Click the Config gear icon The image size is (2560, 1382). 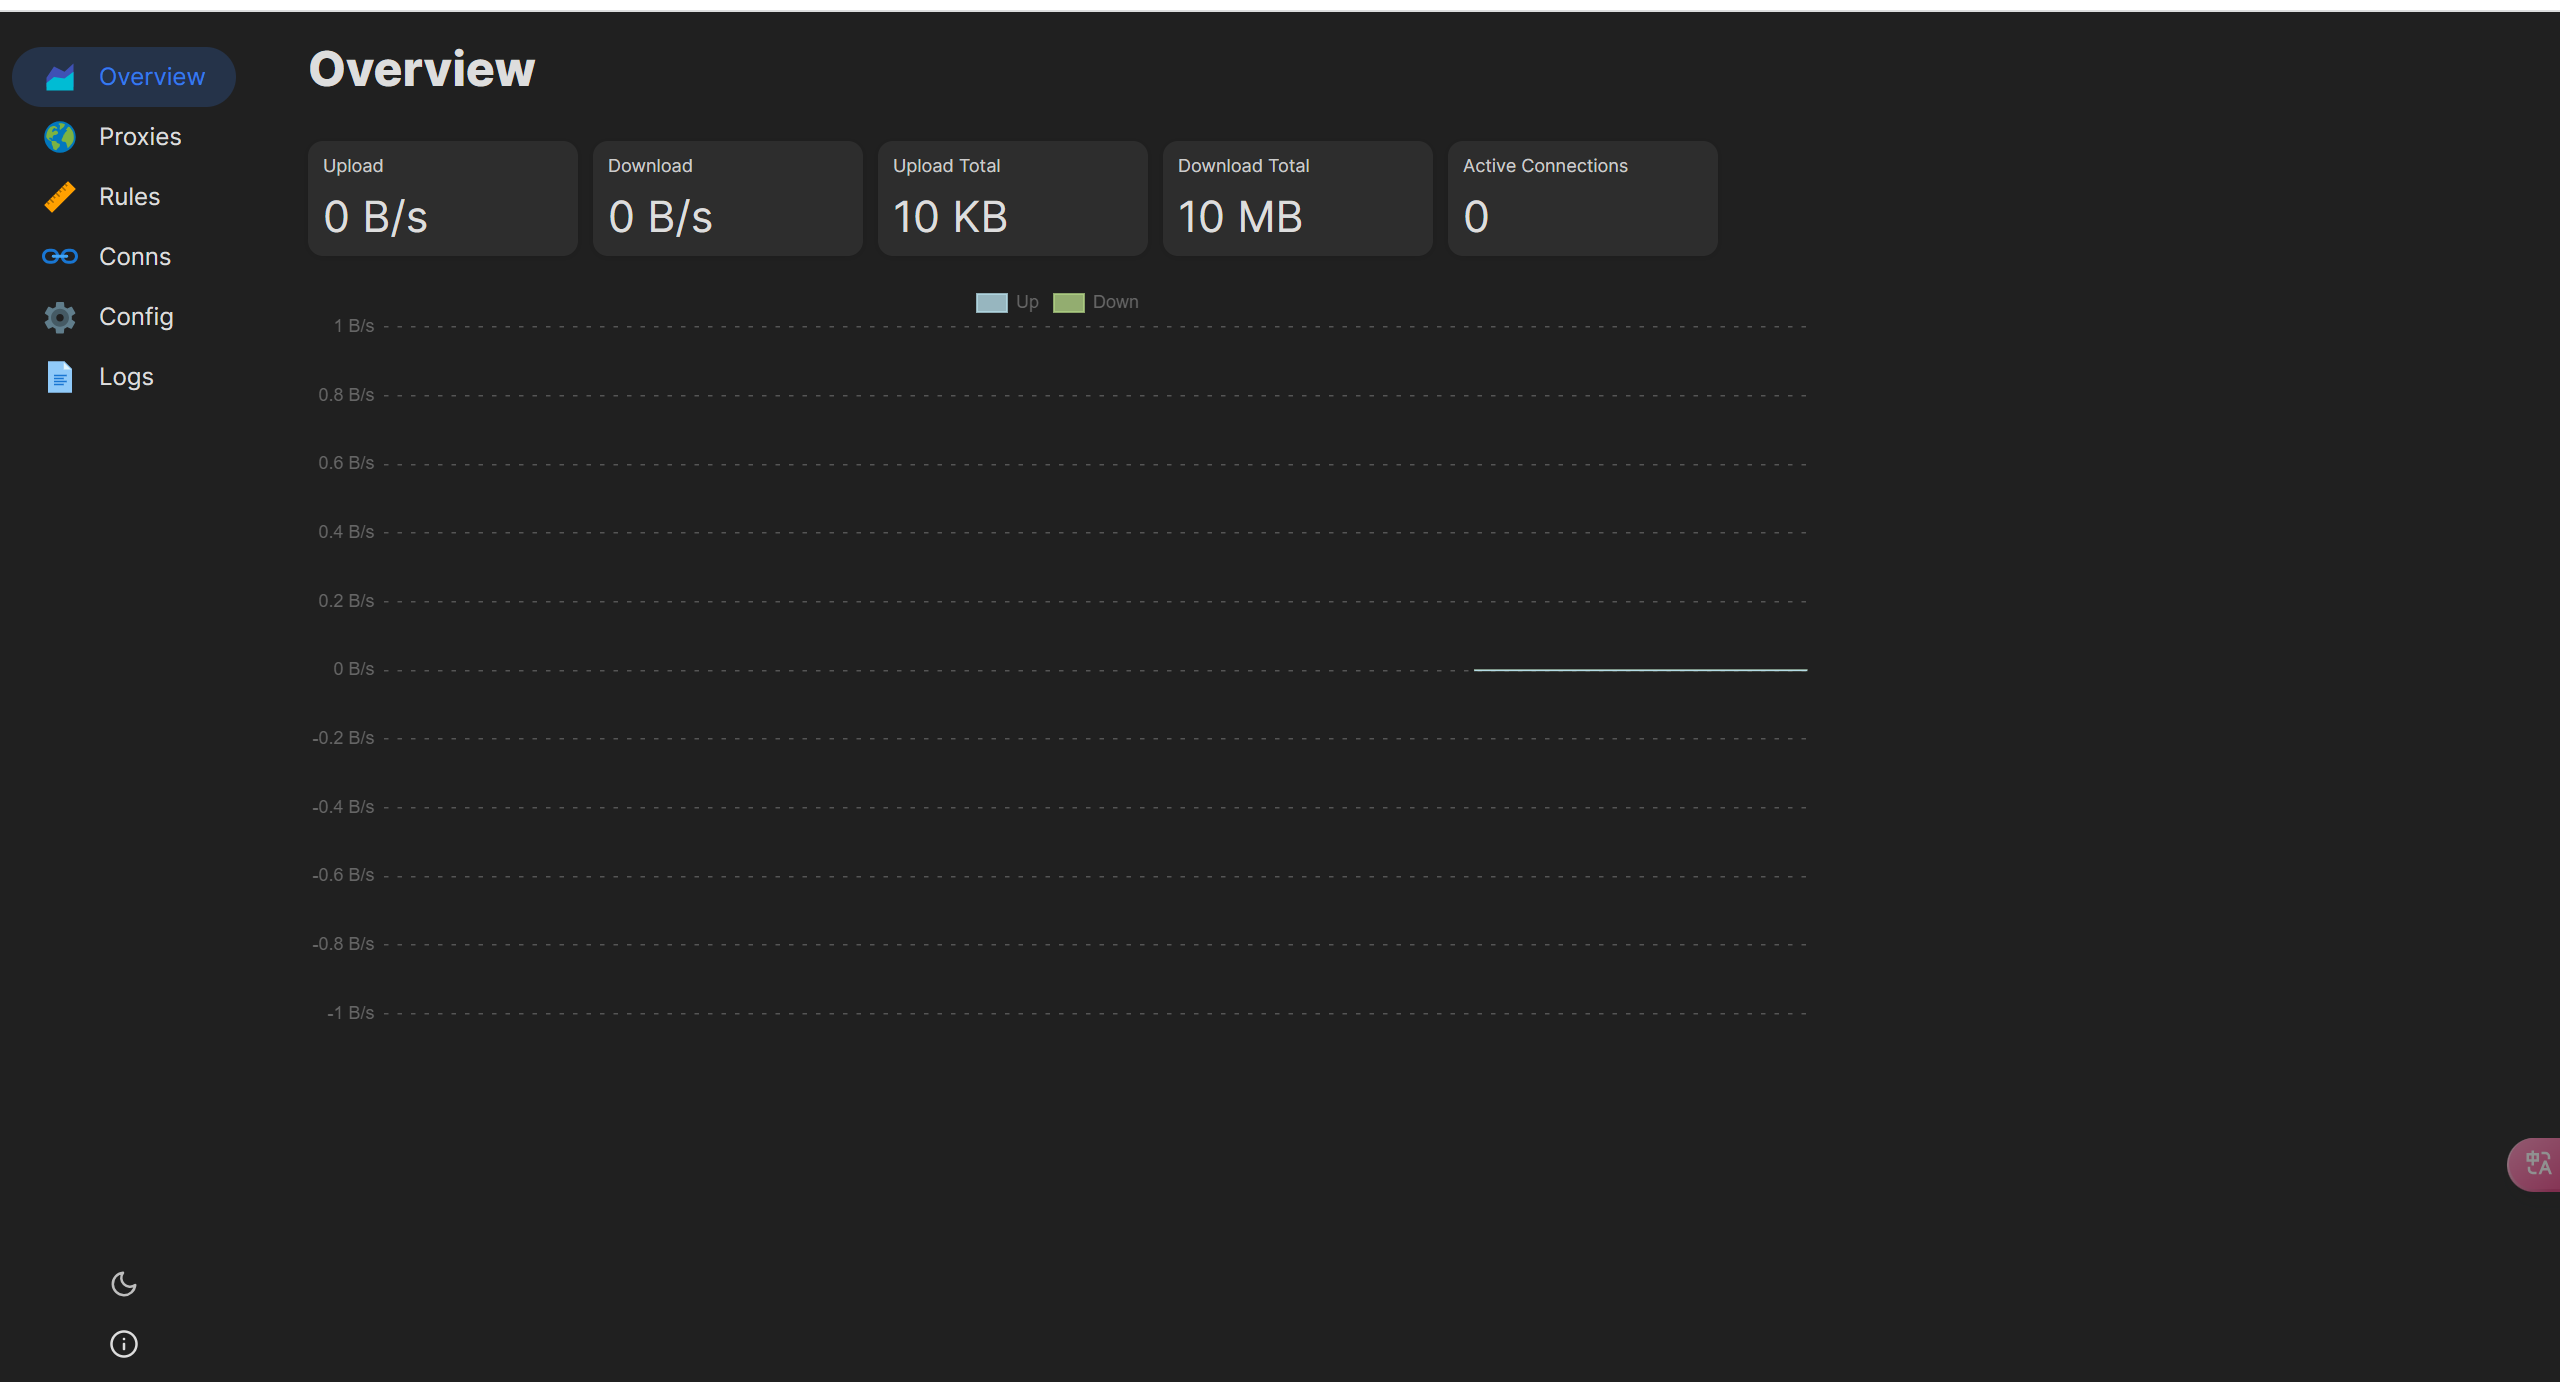coord(60,317)
